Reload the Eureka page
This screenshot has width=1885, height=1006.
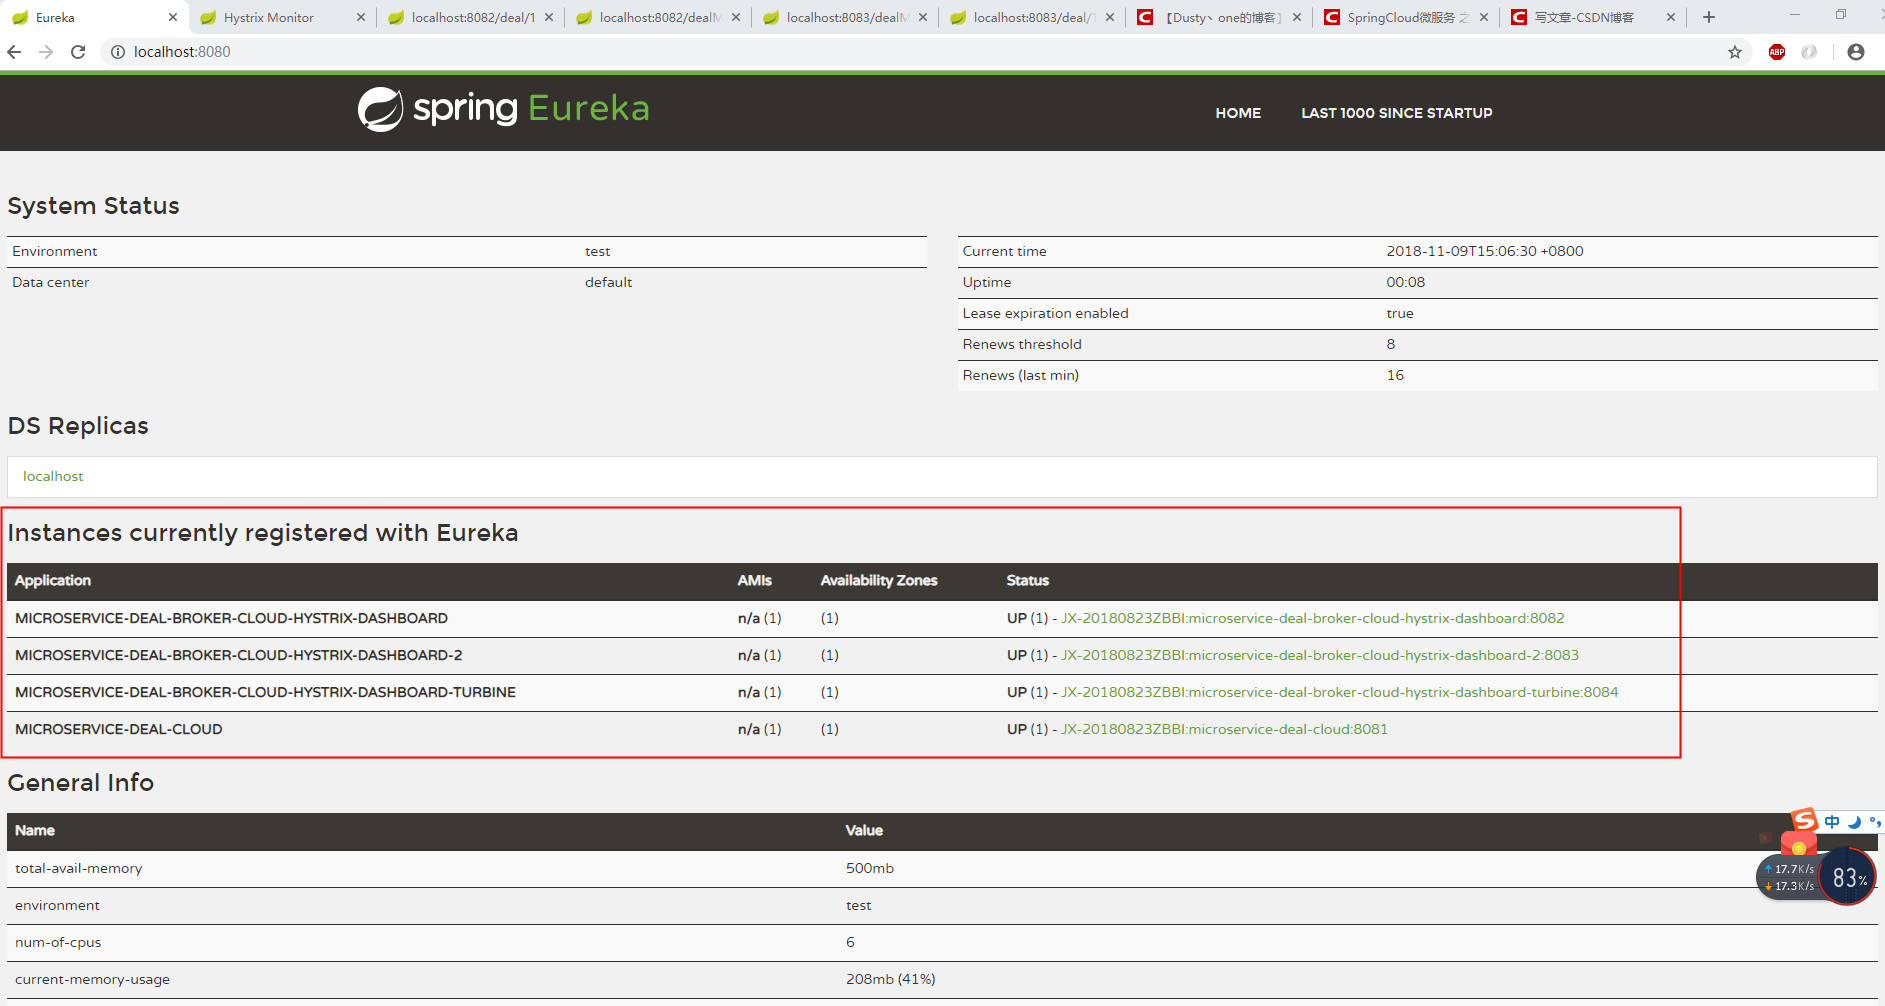pyautogui.click(x=78, y=52)
